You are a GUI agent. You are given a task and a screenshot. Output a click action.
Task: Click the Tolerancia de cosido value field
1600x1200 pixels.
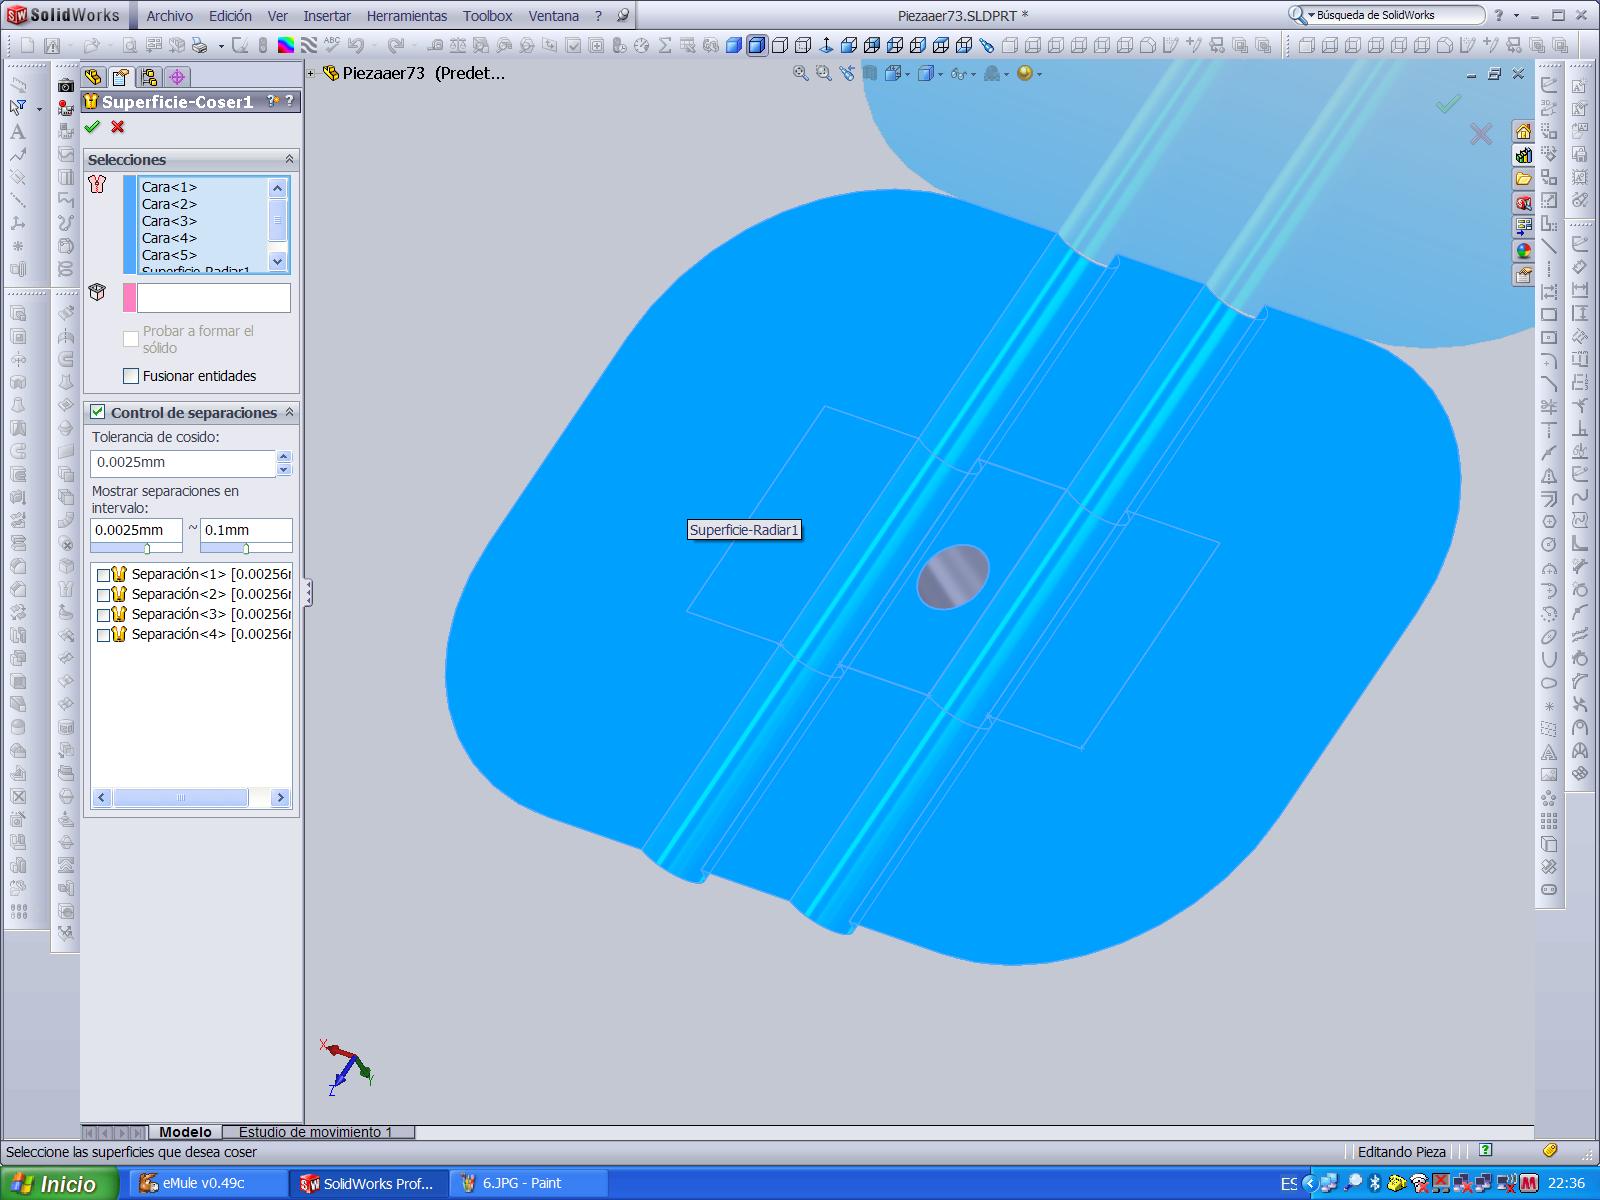pos(183,463)
